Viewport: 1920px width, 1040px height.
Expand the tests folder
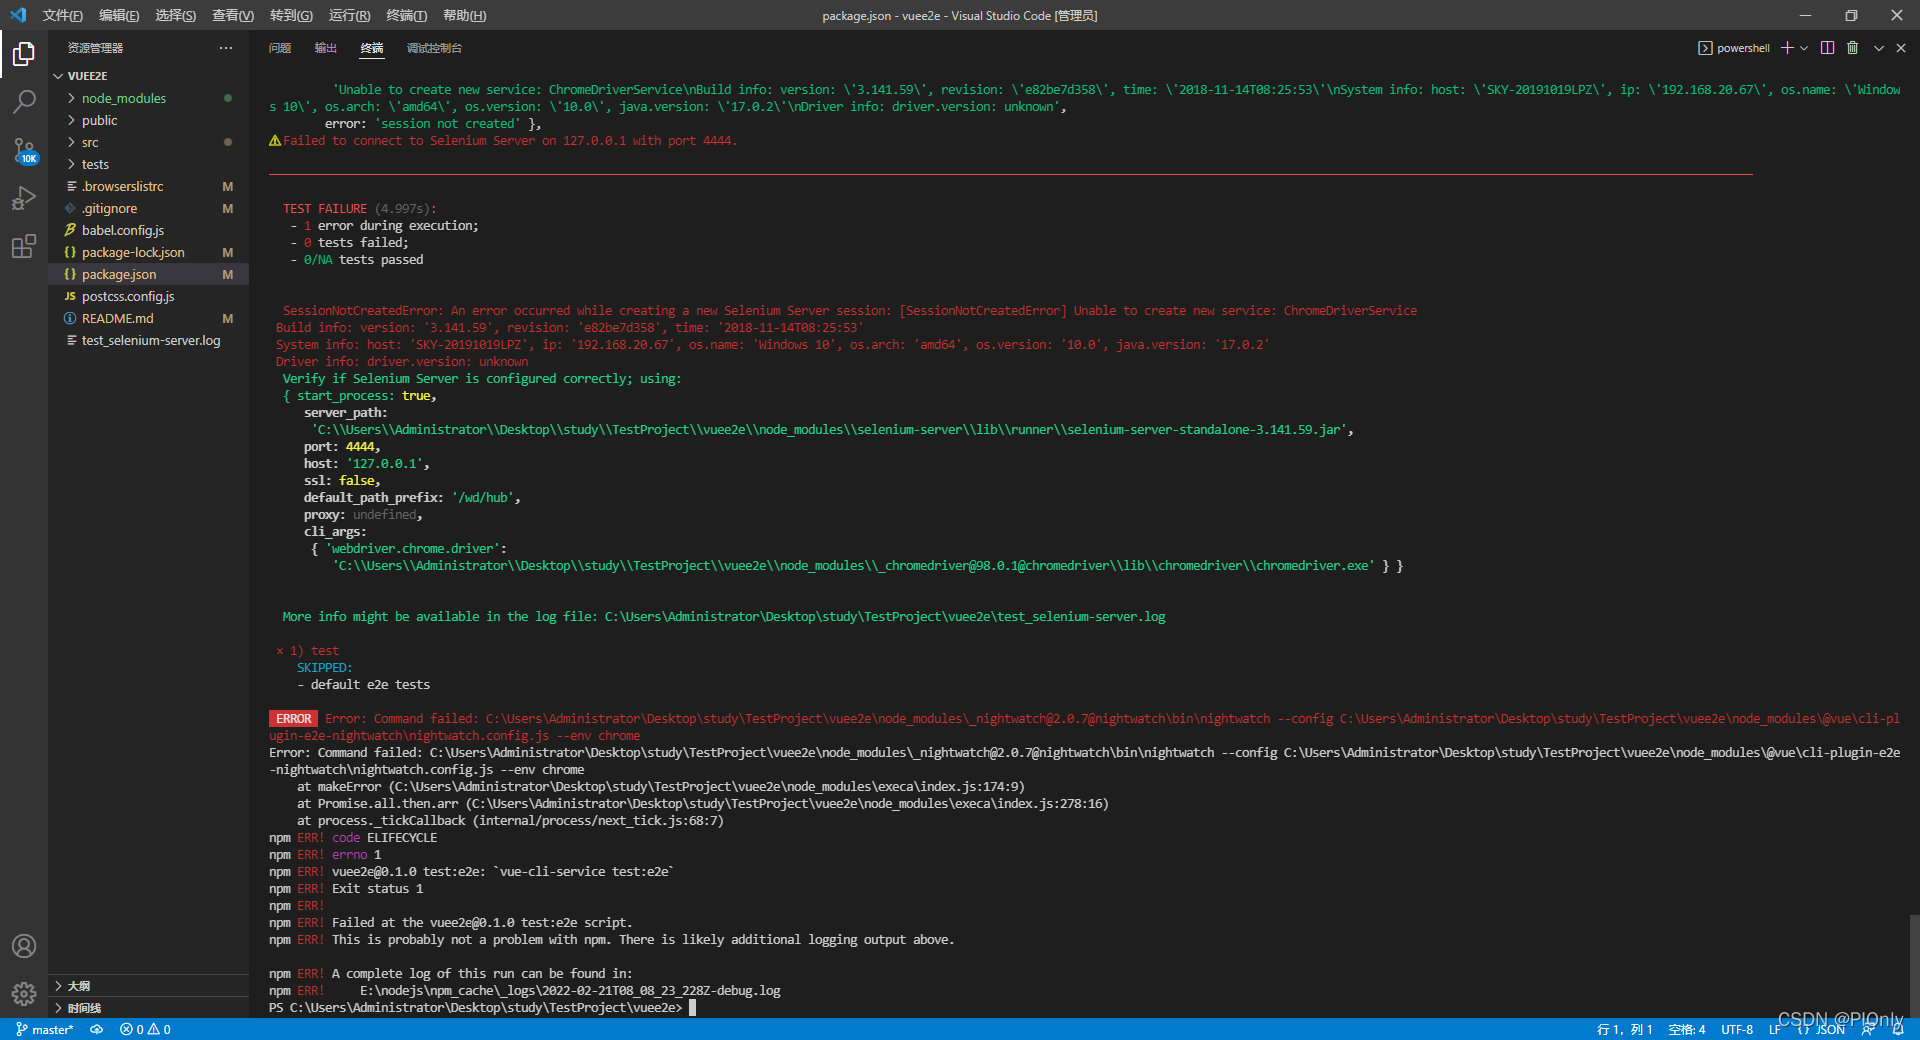click(x=148, y=164)
